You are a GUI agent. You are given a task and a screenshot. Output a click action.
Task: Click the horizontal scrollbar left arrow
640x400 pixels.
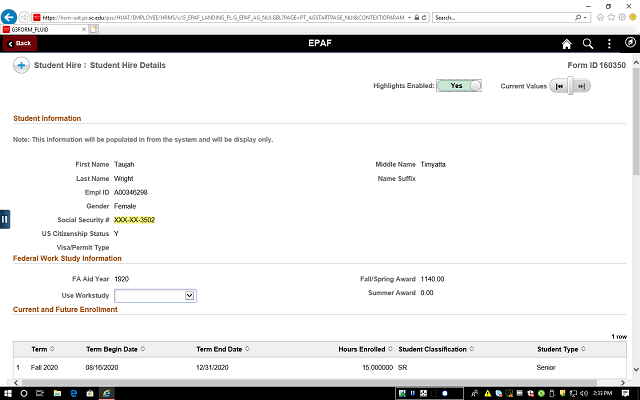point(16,382)
